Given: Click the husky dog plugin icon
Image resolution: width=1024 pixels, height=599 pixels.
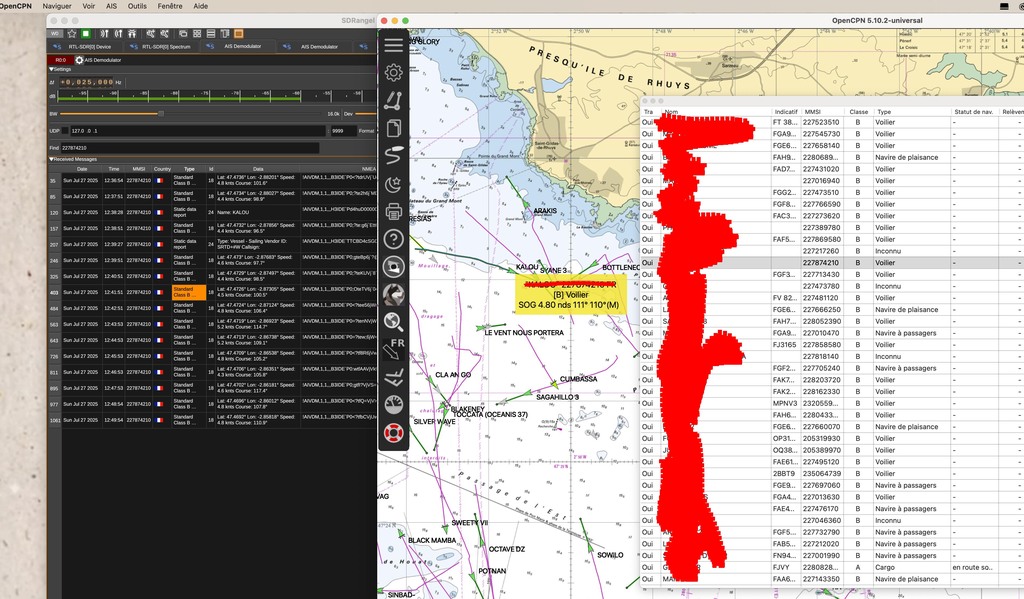Looking at the screenshot, I should (393, 295).
